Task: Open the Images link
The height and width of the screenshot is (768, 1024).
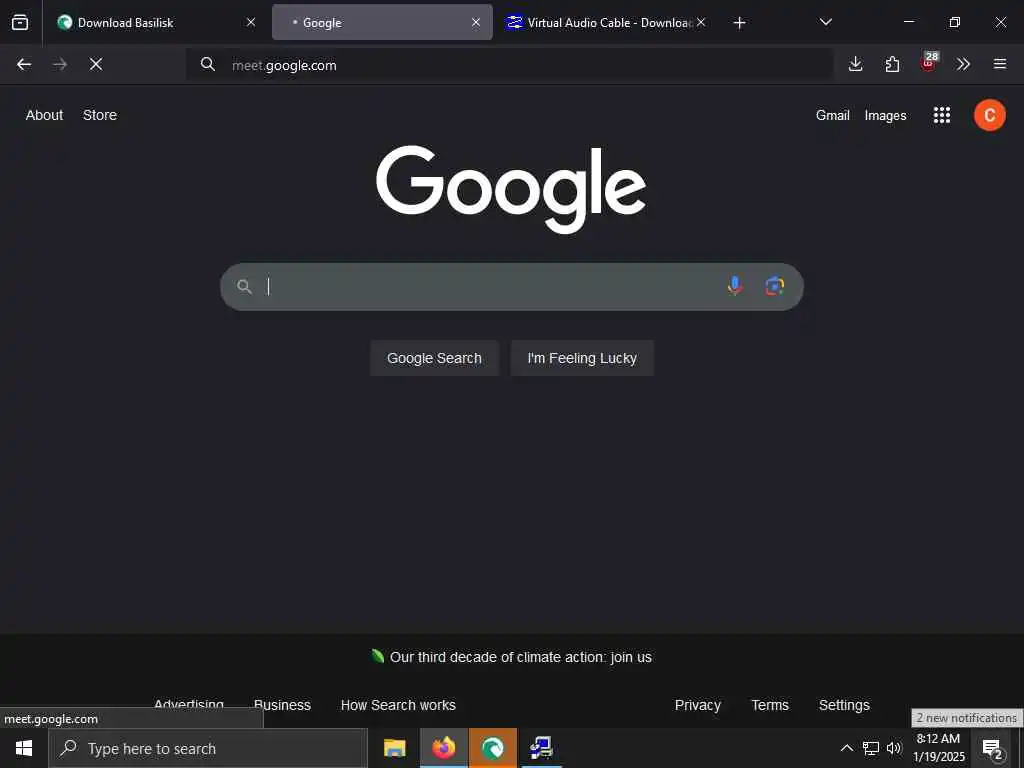Action: click(x=886, y=116)
